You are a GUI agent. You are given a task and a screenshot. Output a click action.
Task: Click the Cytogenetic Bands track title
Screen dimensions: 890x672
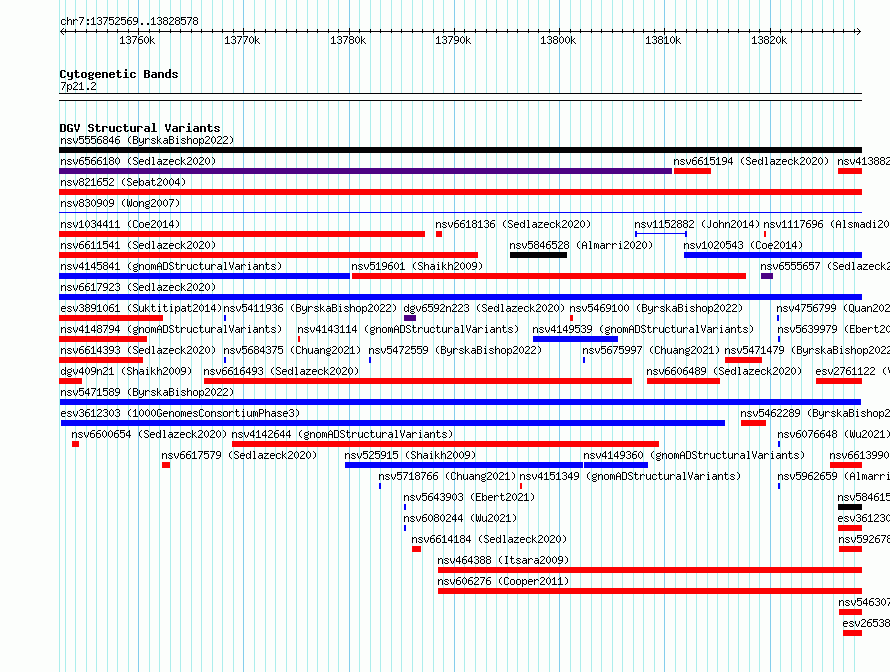119,74
